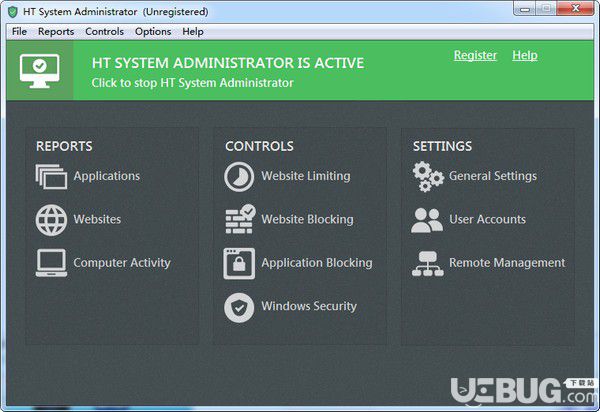The height and width of the screenshot is (412, 600).
Task: Open the Website Blocking label
Action: tap(307, 219)
